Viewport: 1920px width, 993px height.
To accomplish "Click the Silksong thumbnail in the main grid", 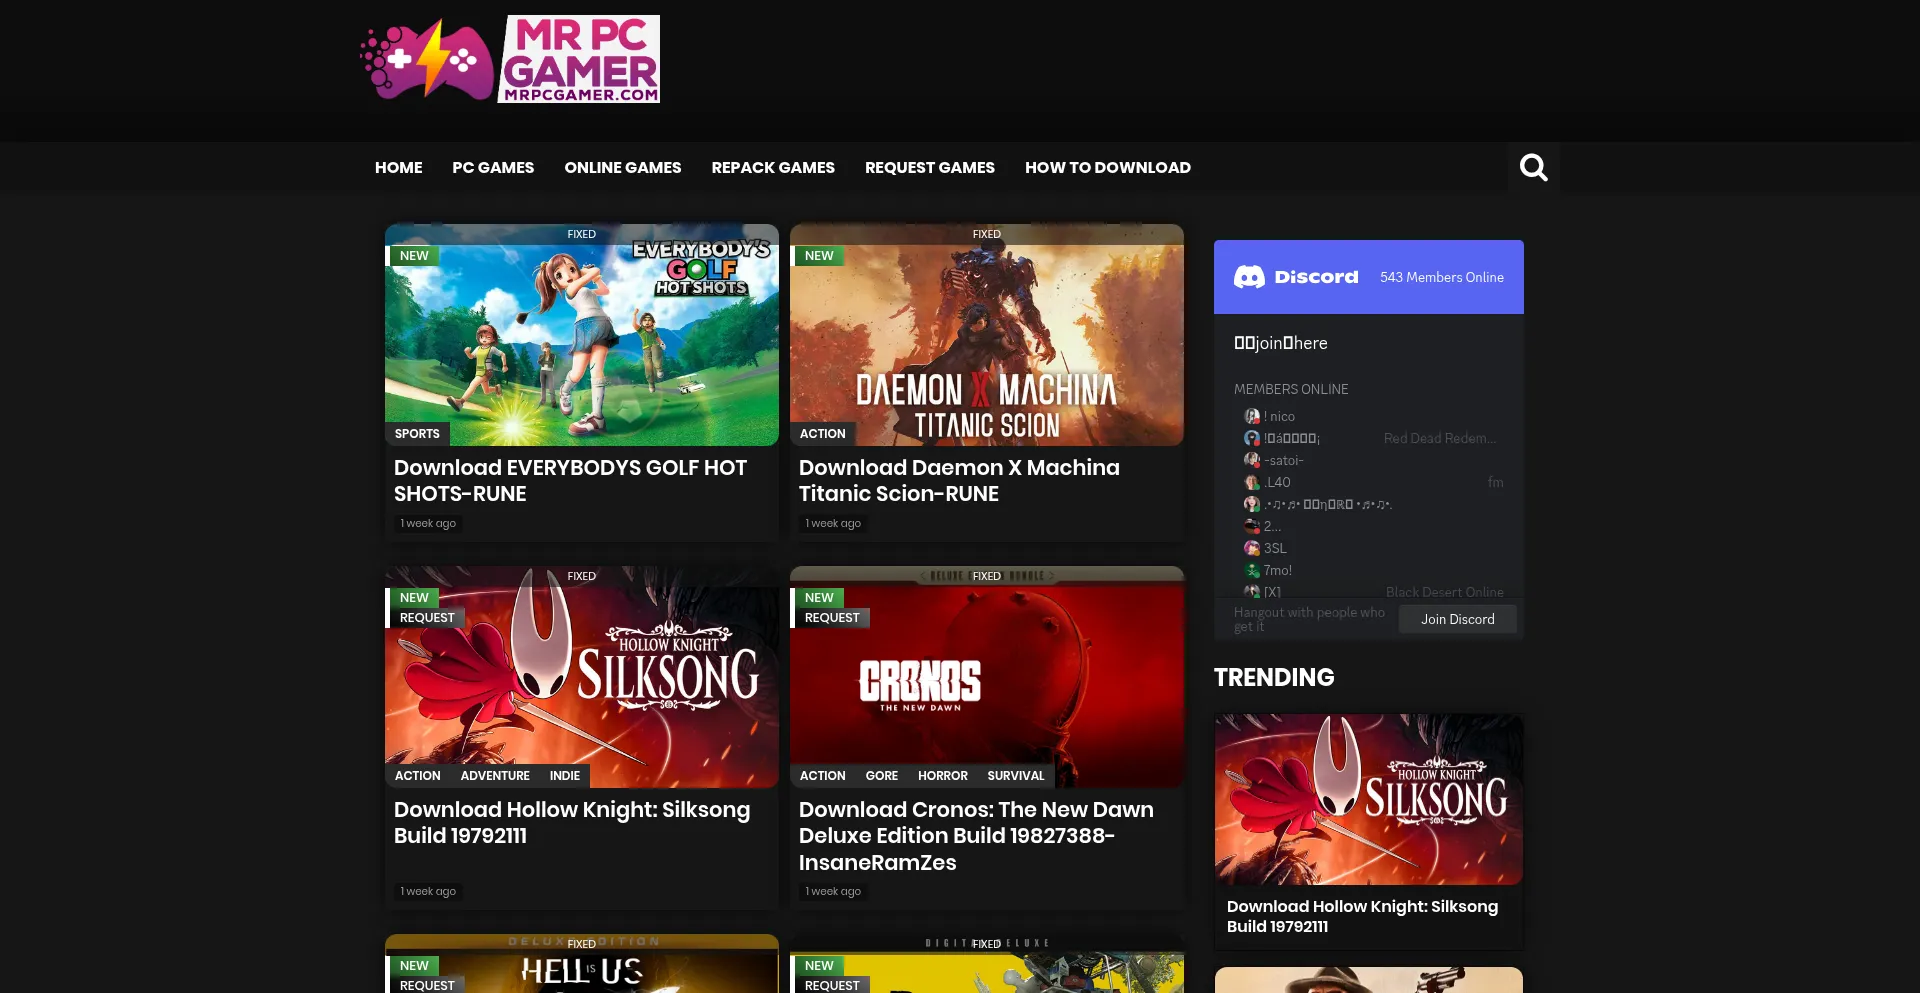I will point(582,677).
